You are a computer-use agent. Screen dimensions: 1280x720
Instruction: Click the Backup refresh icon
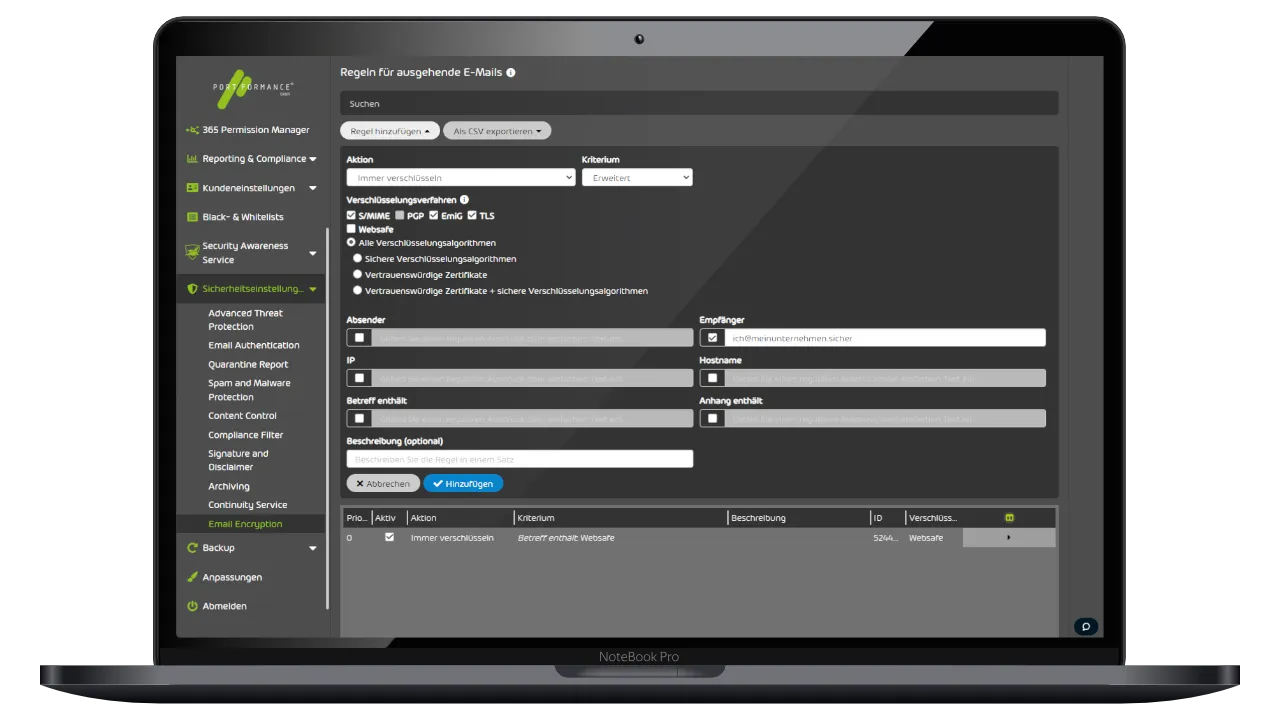click(192, 548)
